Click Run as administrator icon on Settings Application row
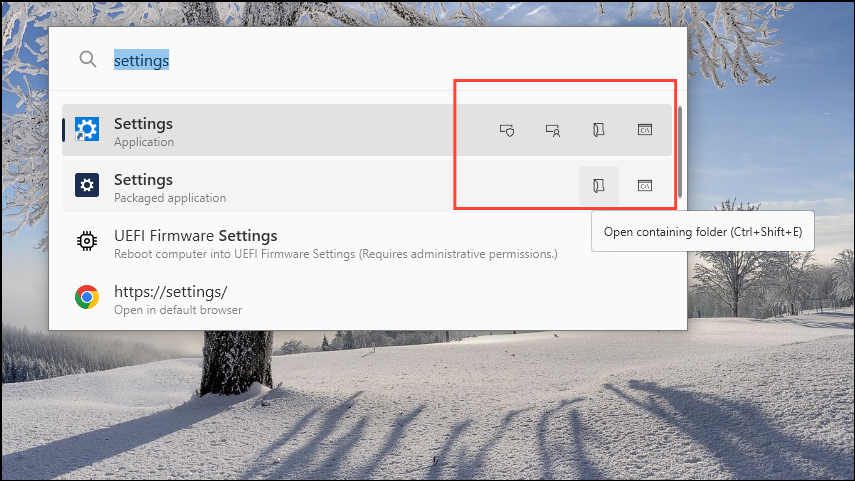Image resolution: width=855 pixels, height=481 pixels. [x=507, y=130]
